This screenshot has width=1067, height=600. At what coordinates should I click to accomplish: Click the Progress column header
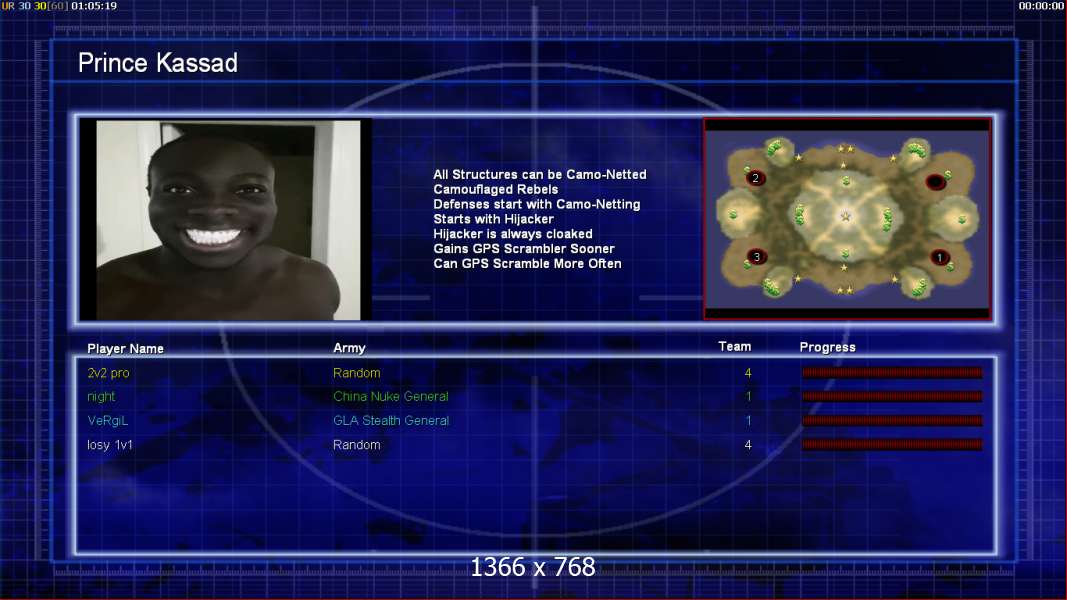pos(827,347)
